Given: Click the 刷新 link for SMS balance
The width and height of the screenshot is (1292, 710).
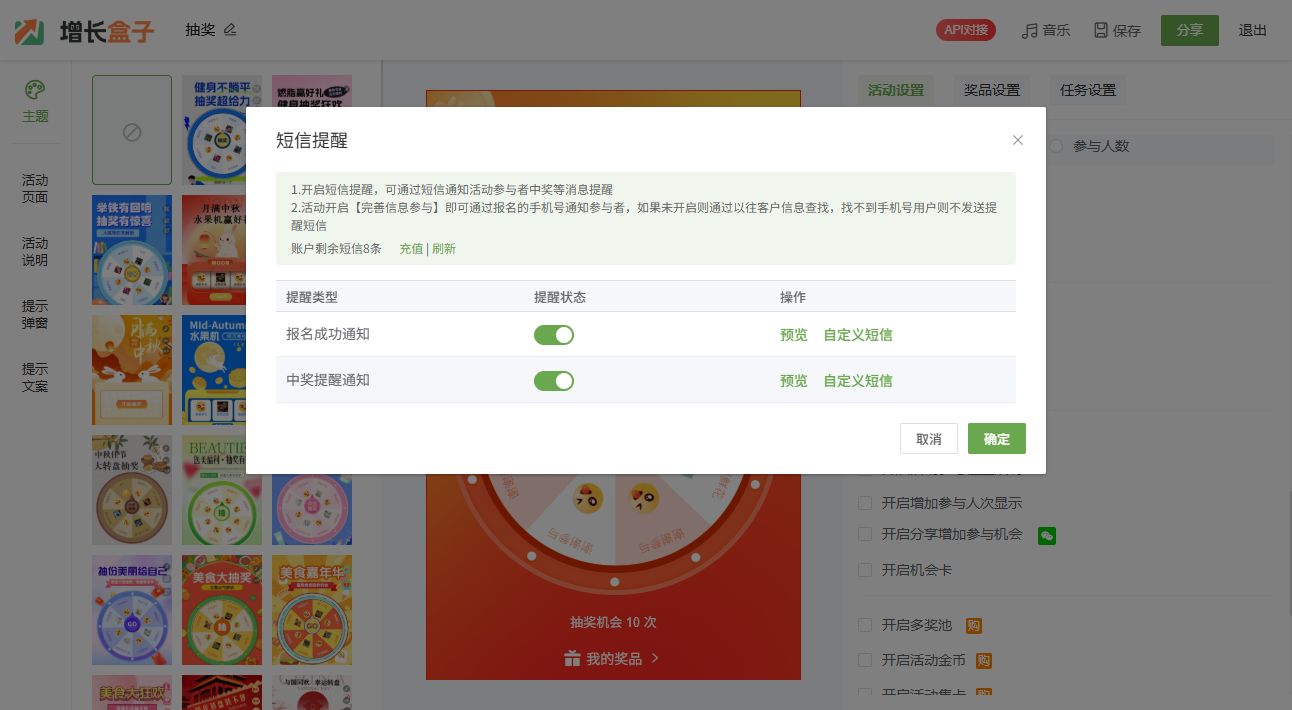Looking at the screenshot, I should coord(444,248).
